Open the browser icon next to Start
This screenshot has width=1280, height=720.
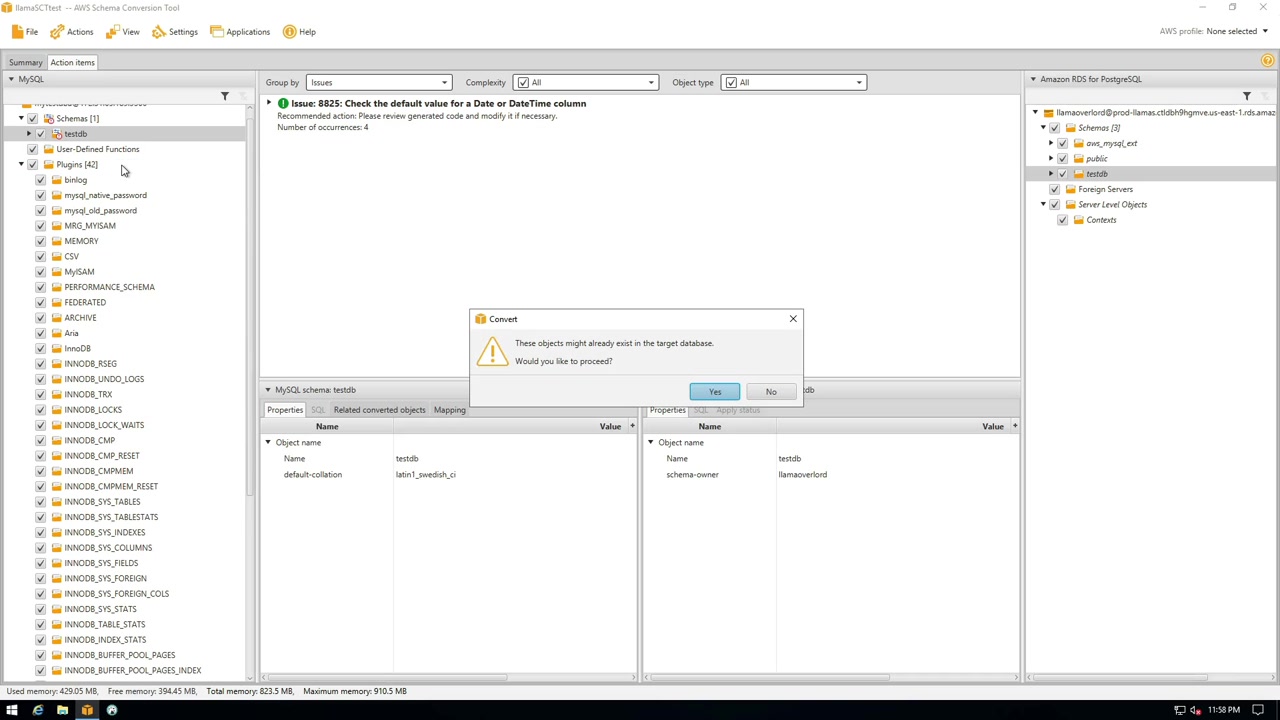click(37, 710)
